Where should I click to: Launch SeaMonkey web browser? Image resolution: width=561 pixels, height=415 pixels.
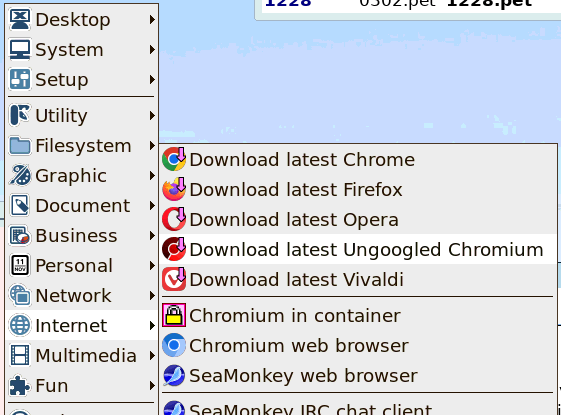click(358, 376)
